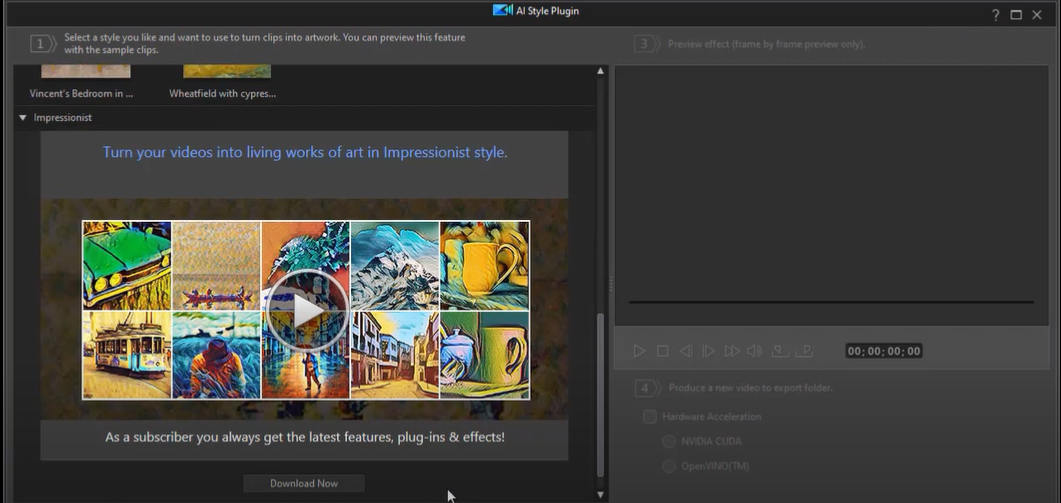Advance the preview by one frame

pos(708,351)
